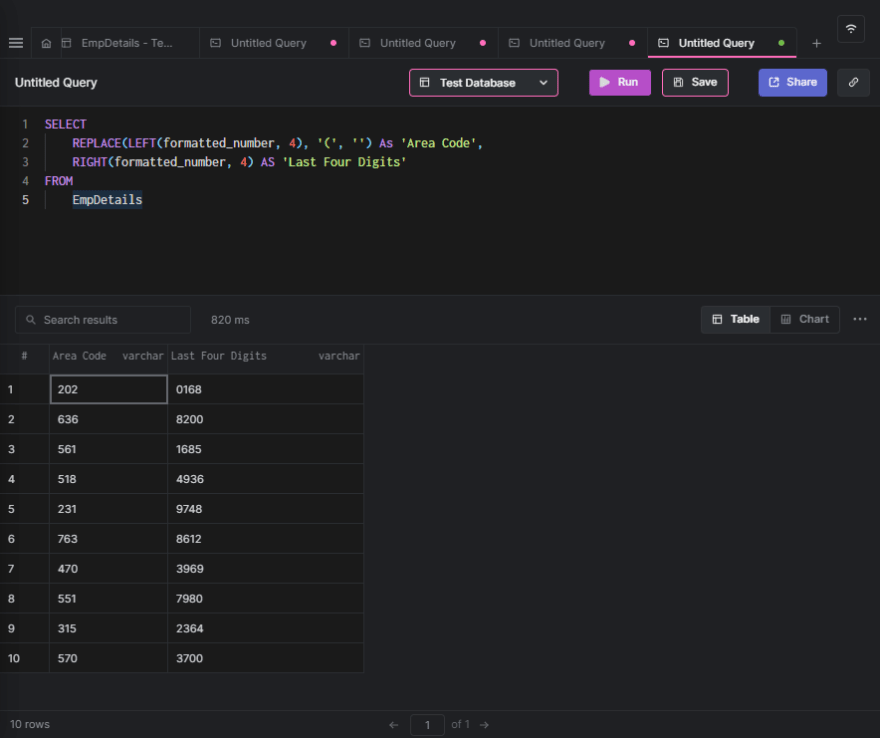Go to next results page arrow
The width and height of the screenshot is (880, 738).
tap(484, 725)
